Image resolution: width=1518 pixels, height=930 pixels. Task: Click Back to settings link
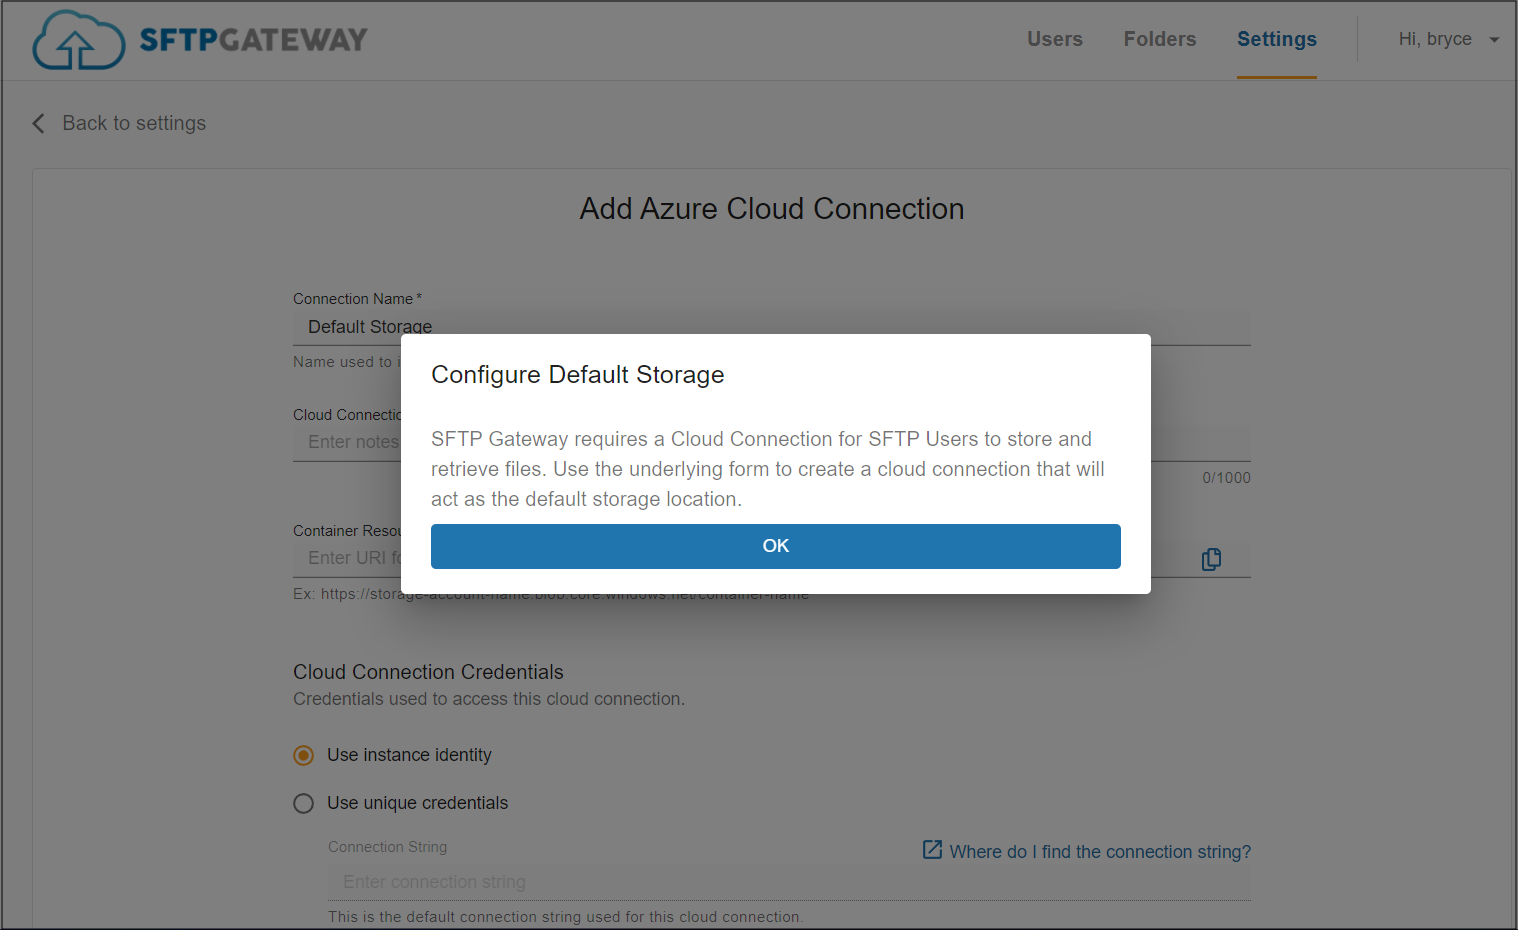point(134,123)
